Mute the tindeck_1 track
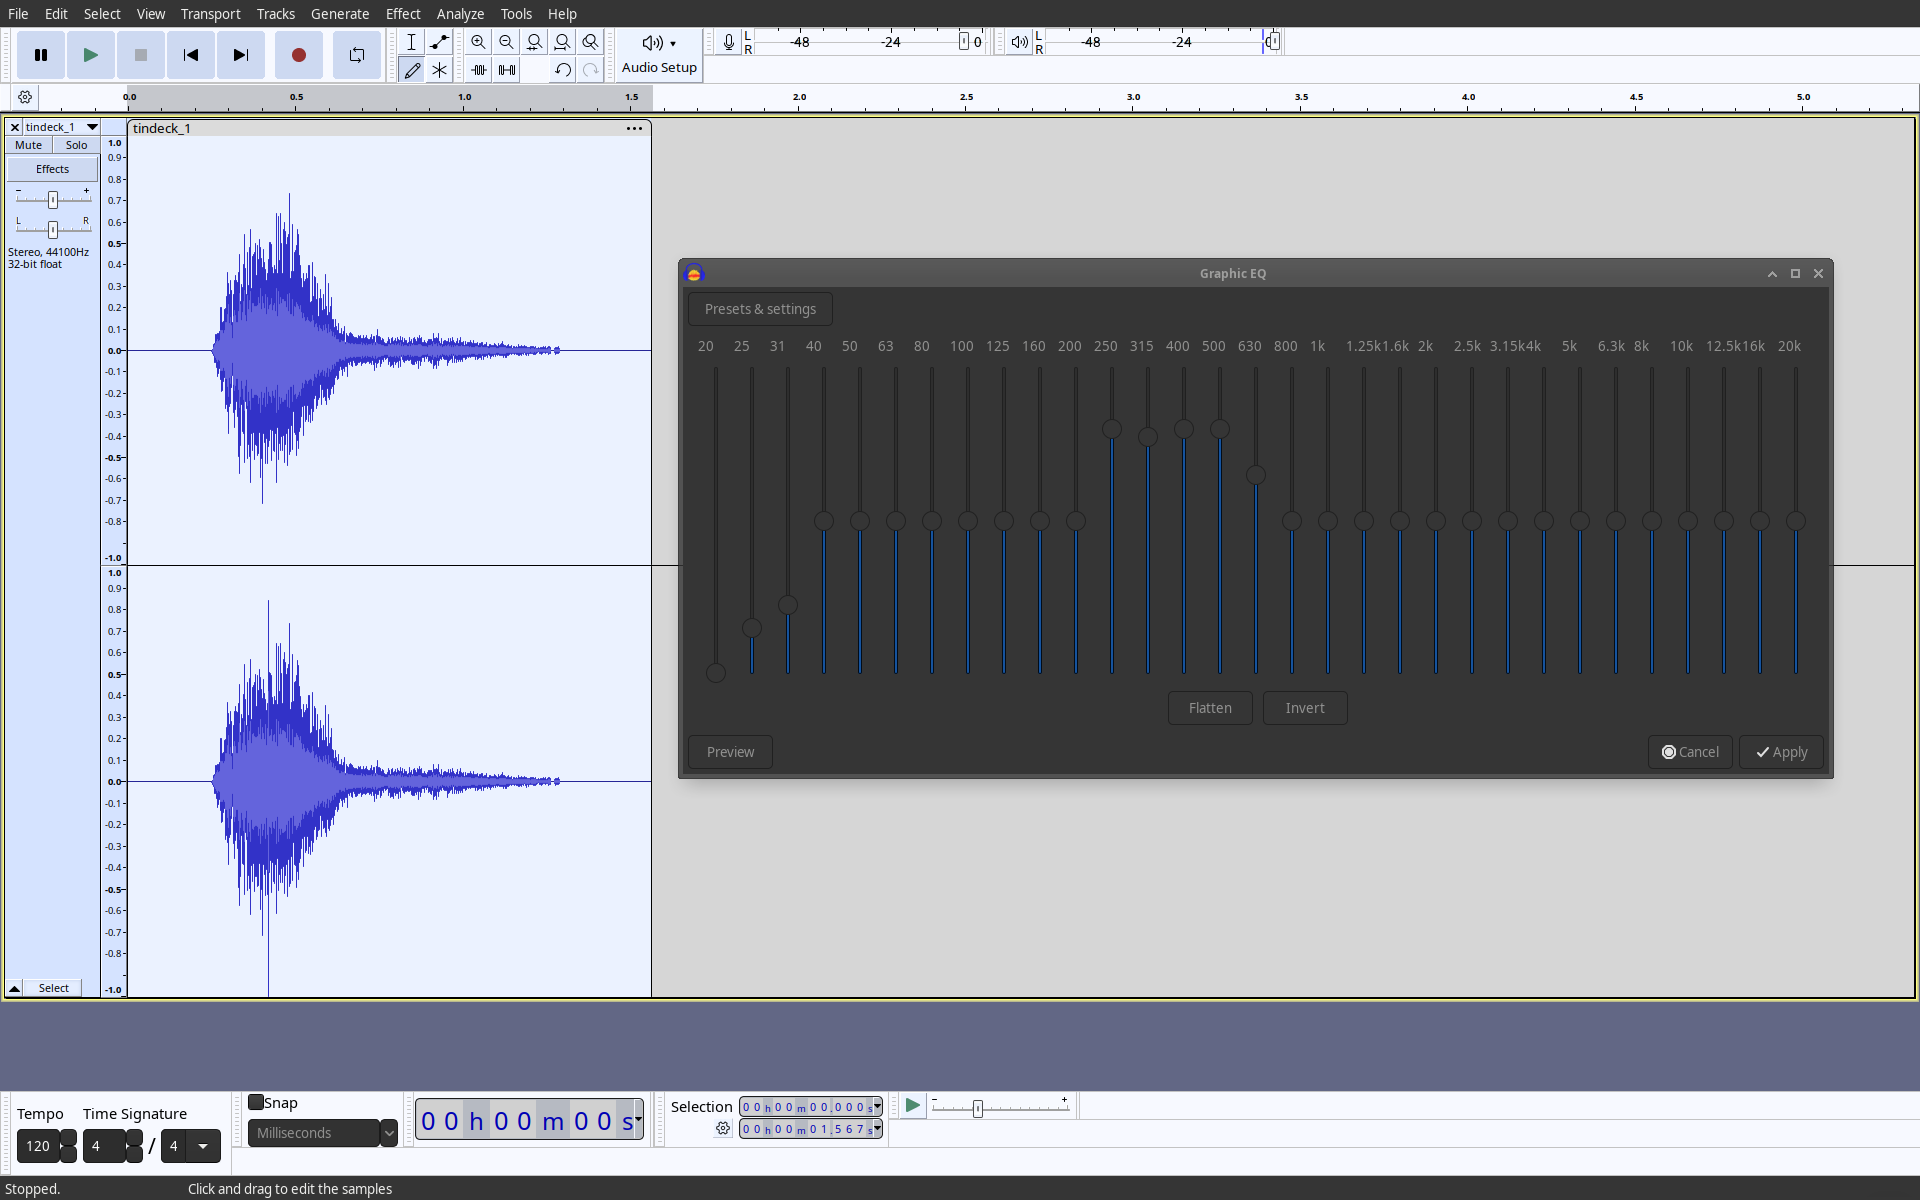This screenshot has width=1920, height=1200. (x=29, y=145)
